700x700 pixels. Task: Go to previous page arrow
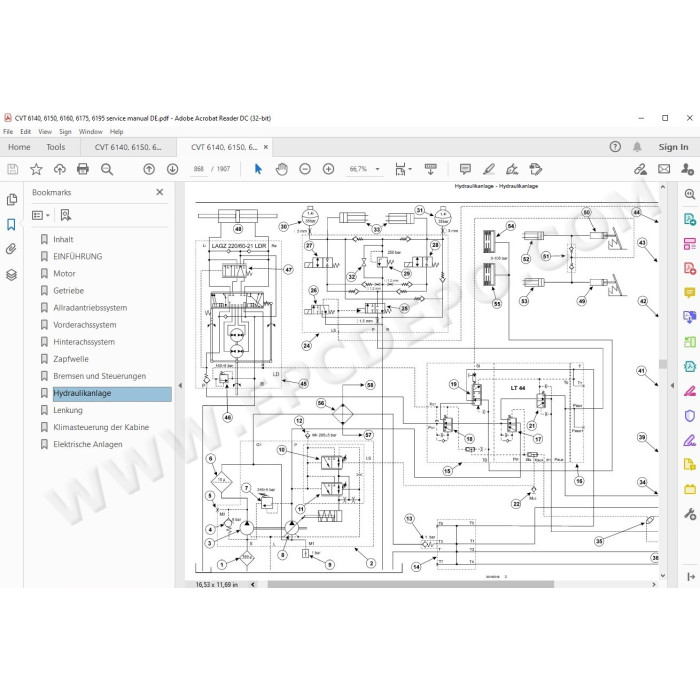pyautogui.click(x=149, y=169)
